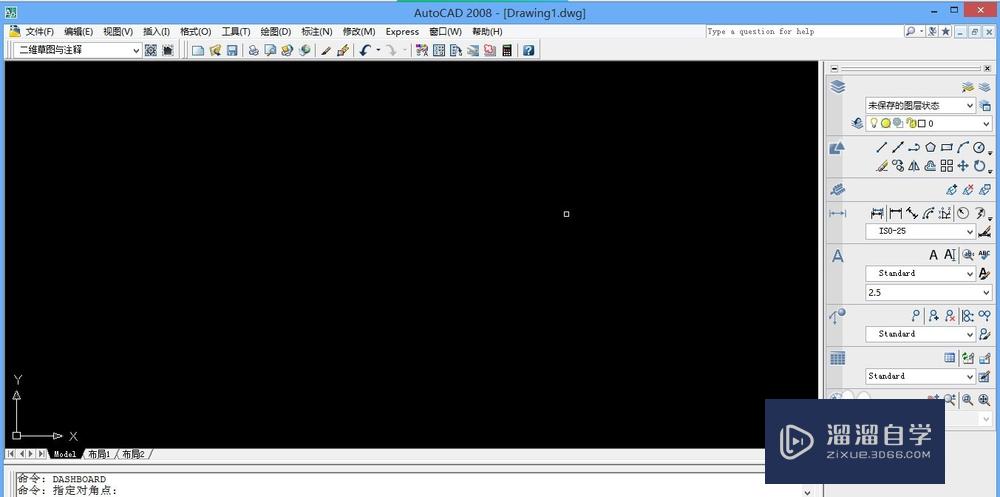The height and width of the screenshot is (497, 1000).
Task: Toggle layer 0 freeze sun icon
Action: pyautogui.click(x=886, y=124)
